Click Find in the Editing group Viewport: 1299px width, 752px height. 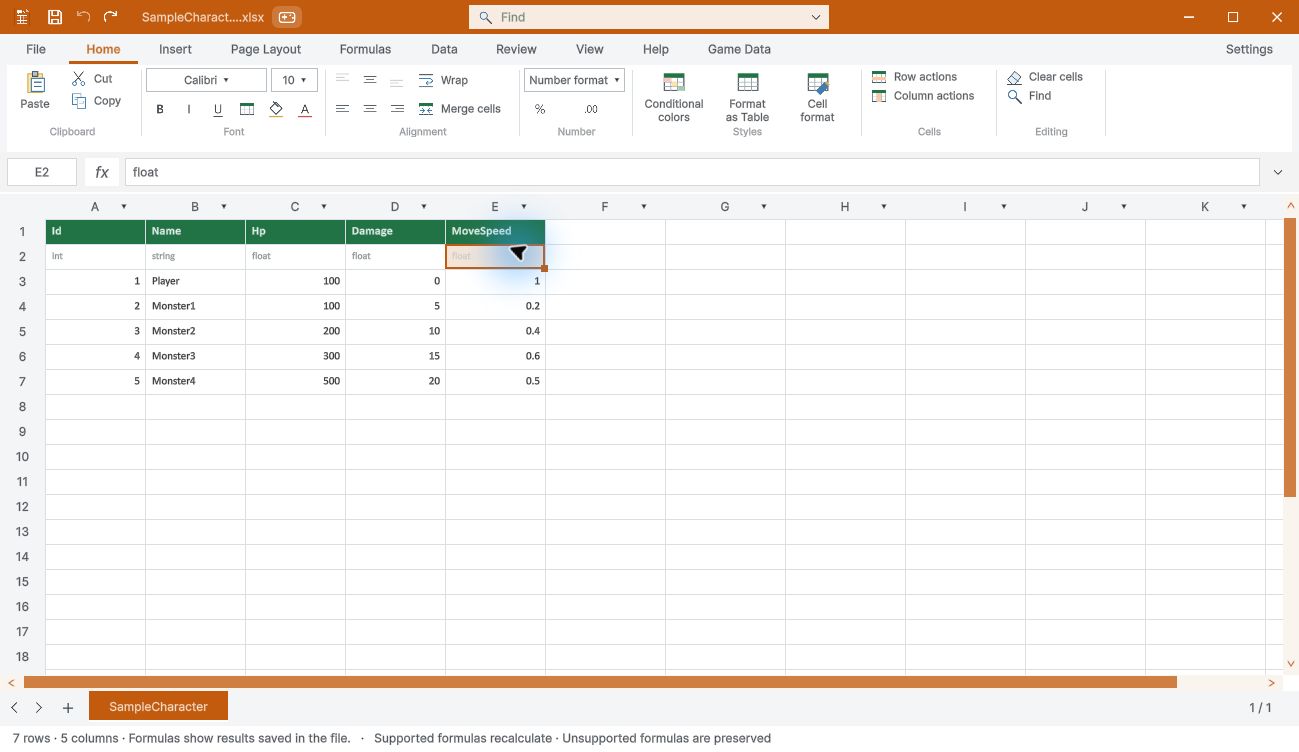coord(1029,96)
